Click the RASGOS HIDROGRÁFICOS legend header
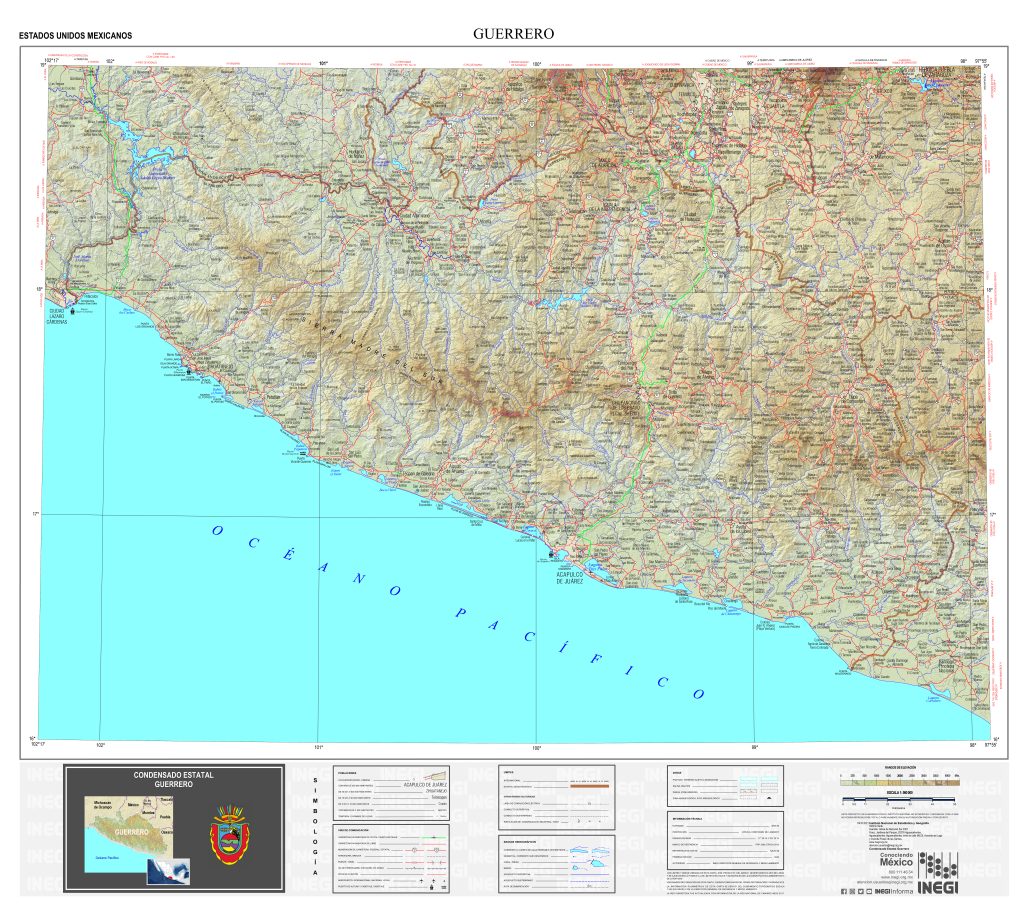The width and height of the screenshot is (1024, 910). coord(520,842)
